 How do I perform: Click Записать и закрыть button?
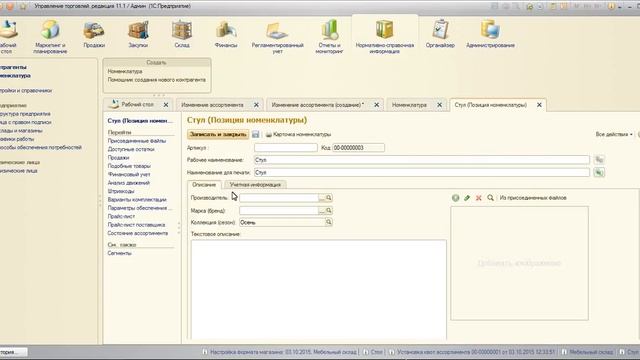(218, 134)
